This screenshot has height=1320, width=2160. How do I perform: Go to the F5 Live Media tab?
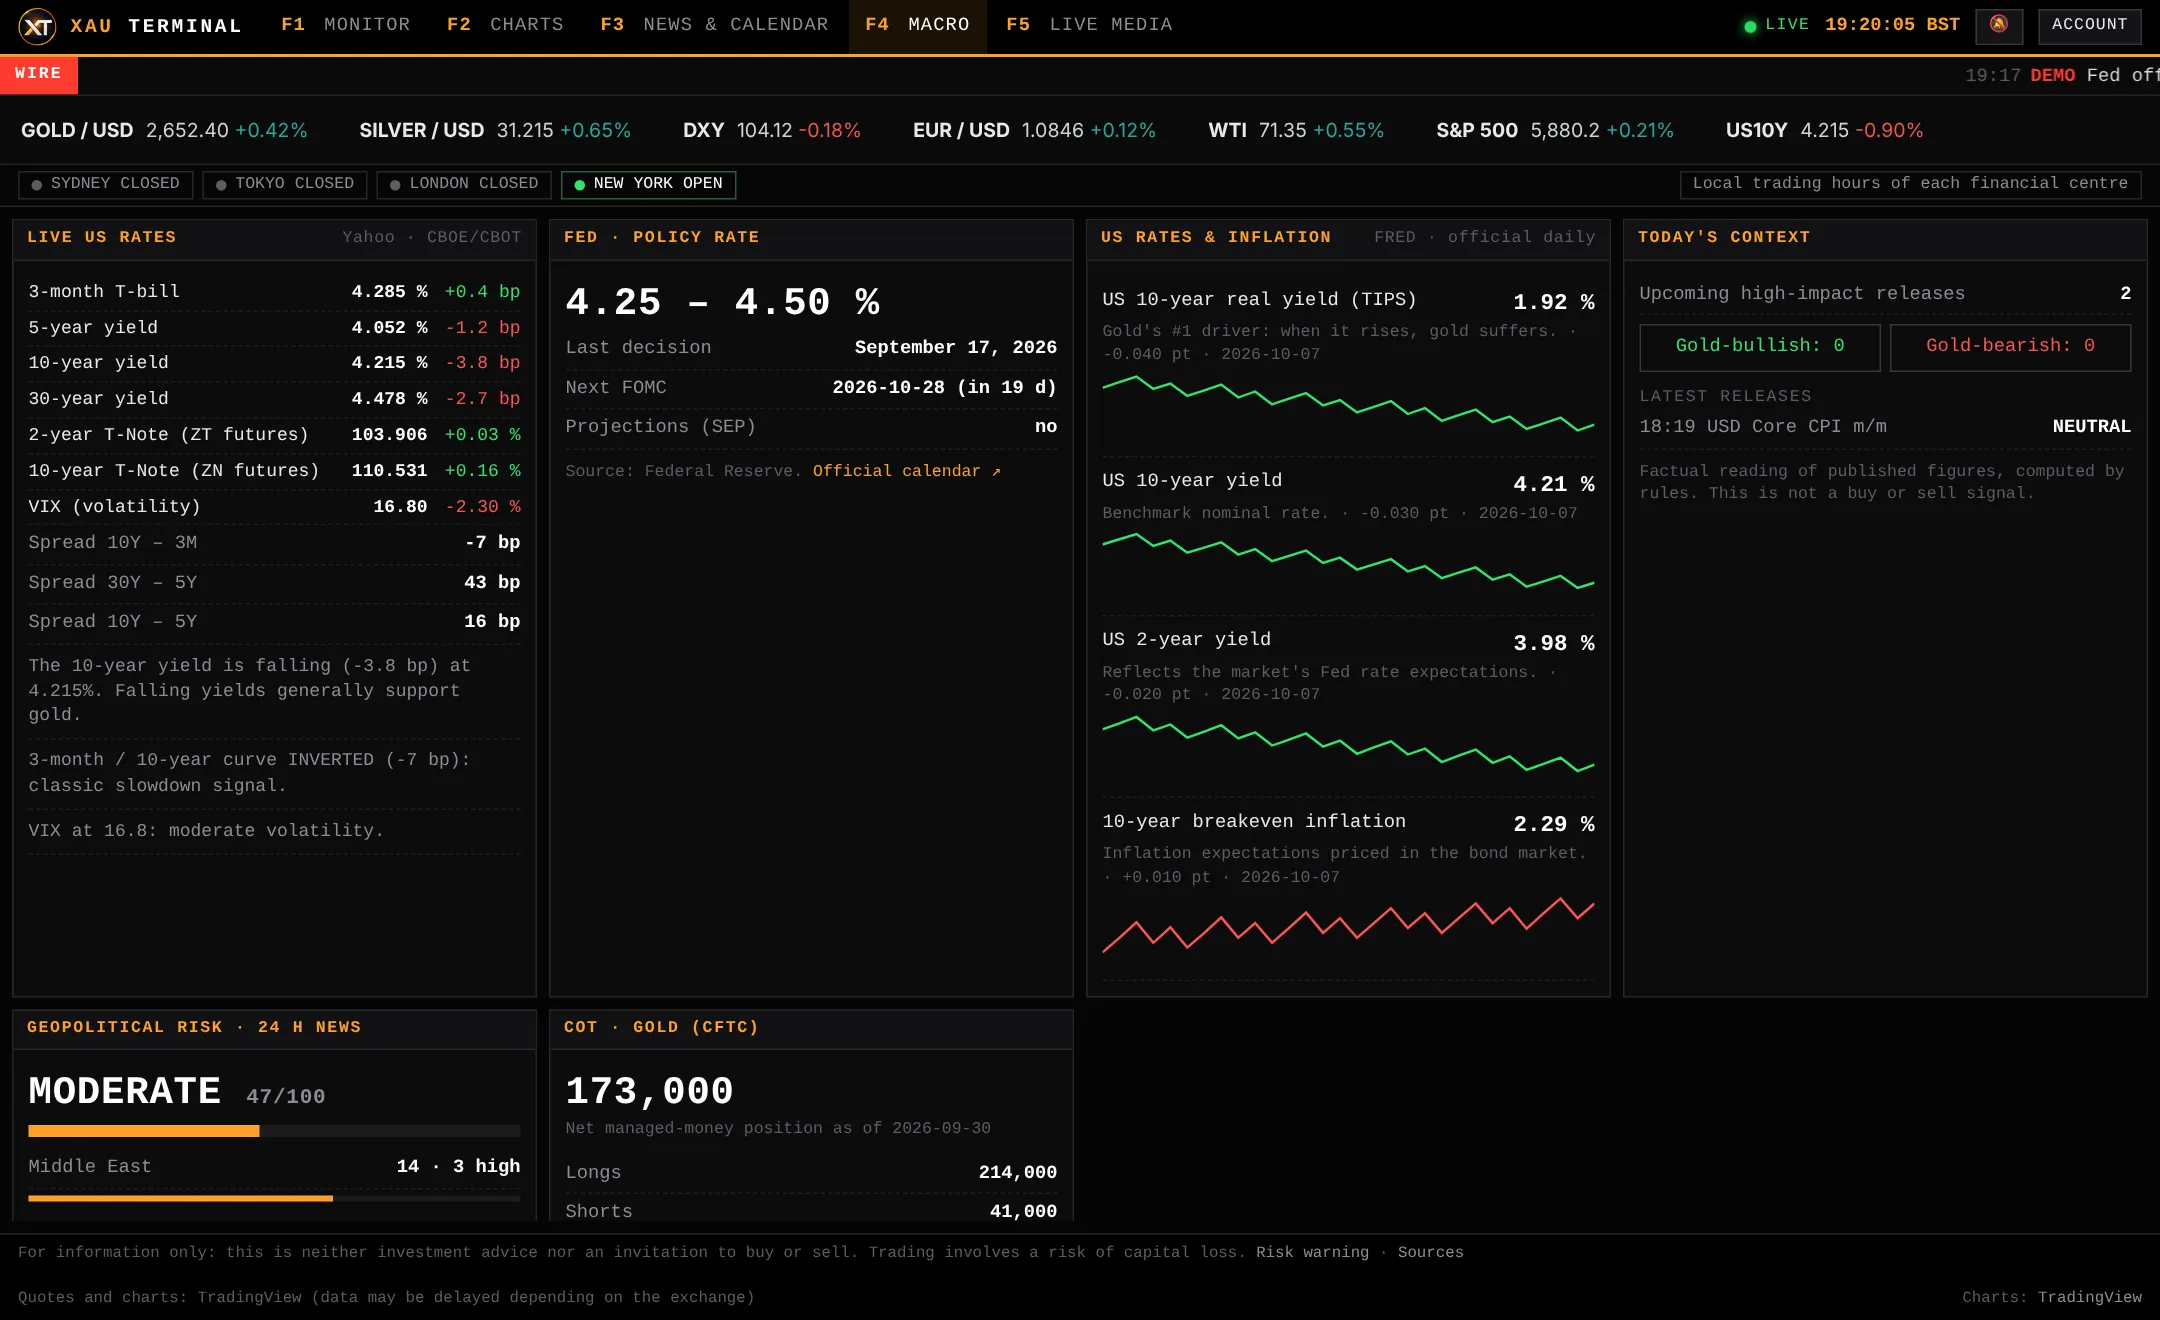tap(1089, 25)
